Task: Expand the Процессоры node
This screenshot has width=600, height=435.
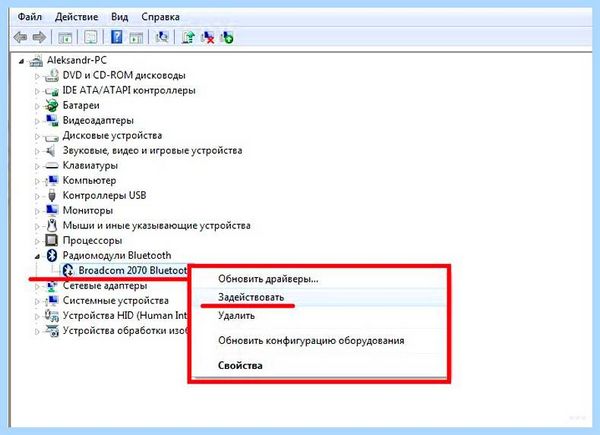Action: point(37,241)
